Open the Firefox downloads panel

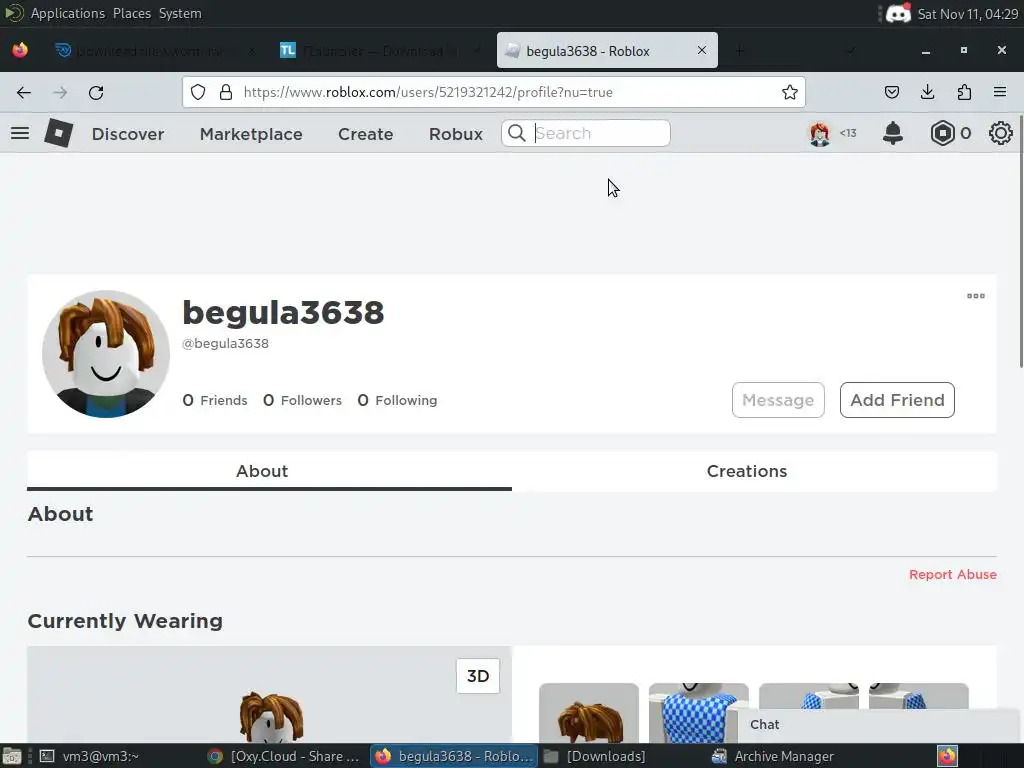pyautogui.click(x=927, y=92)
